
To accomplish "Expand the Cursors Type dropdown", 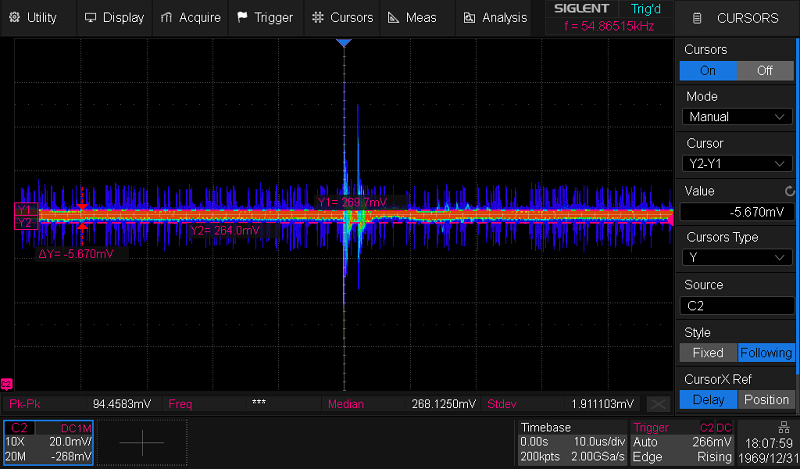I will pyautogui.click(x=737, y=258).
